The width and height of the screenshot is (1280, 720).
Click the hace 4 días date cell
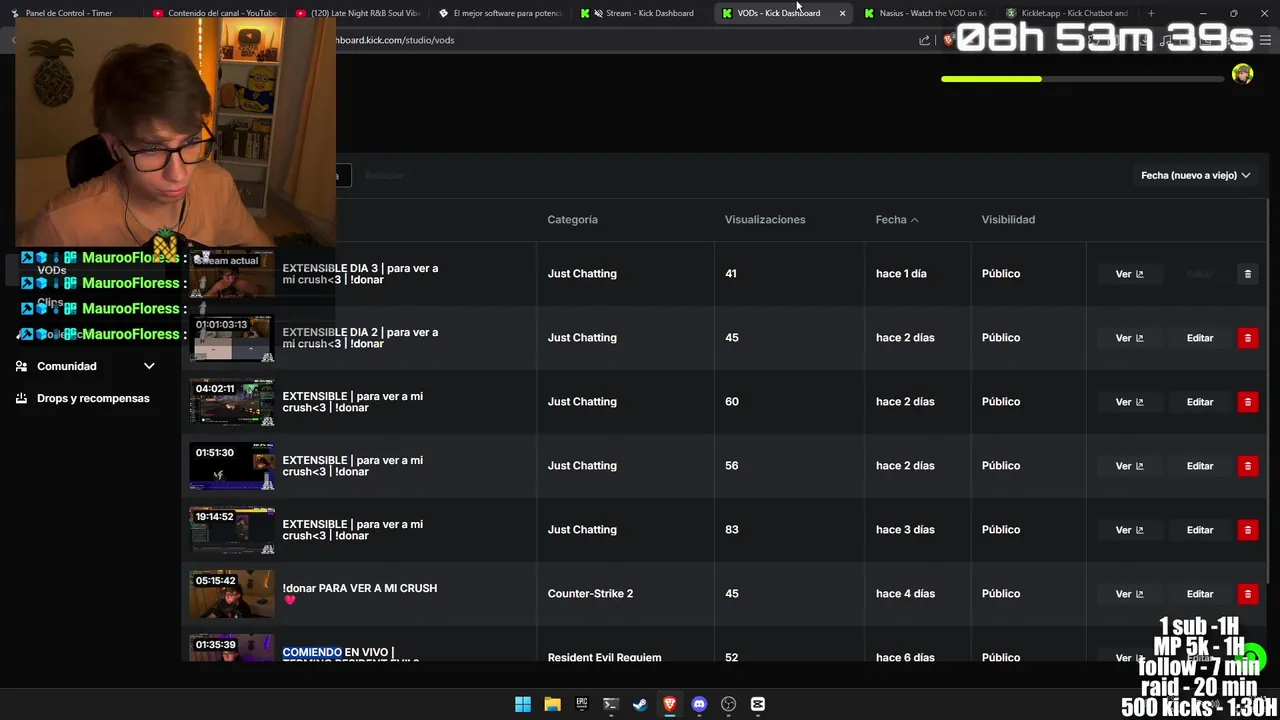pos(905,594)
